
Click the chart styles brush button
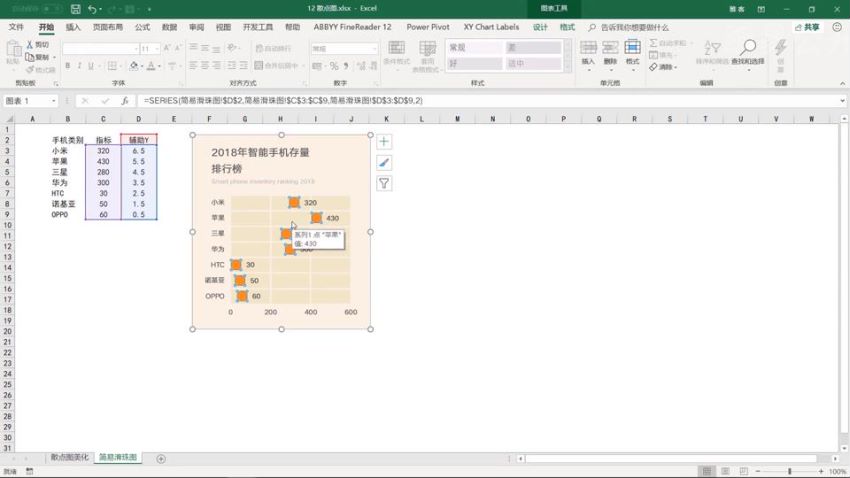384,163
